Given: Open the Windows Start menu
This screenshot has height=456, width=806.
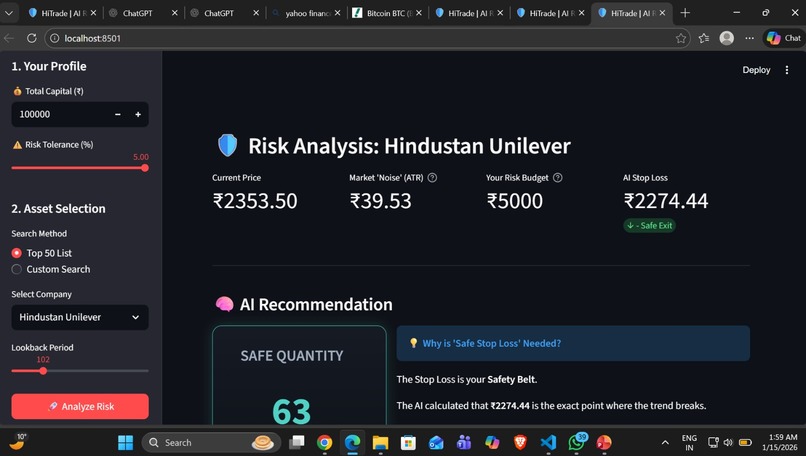Looking at the screenshot, I should 125,443.
